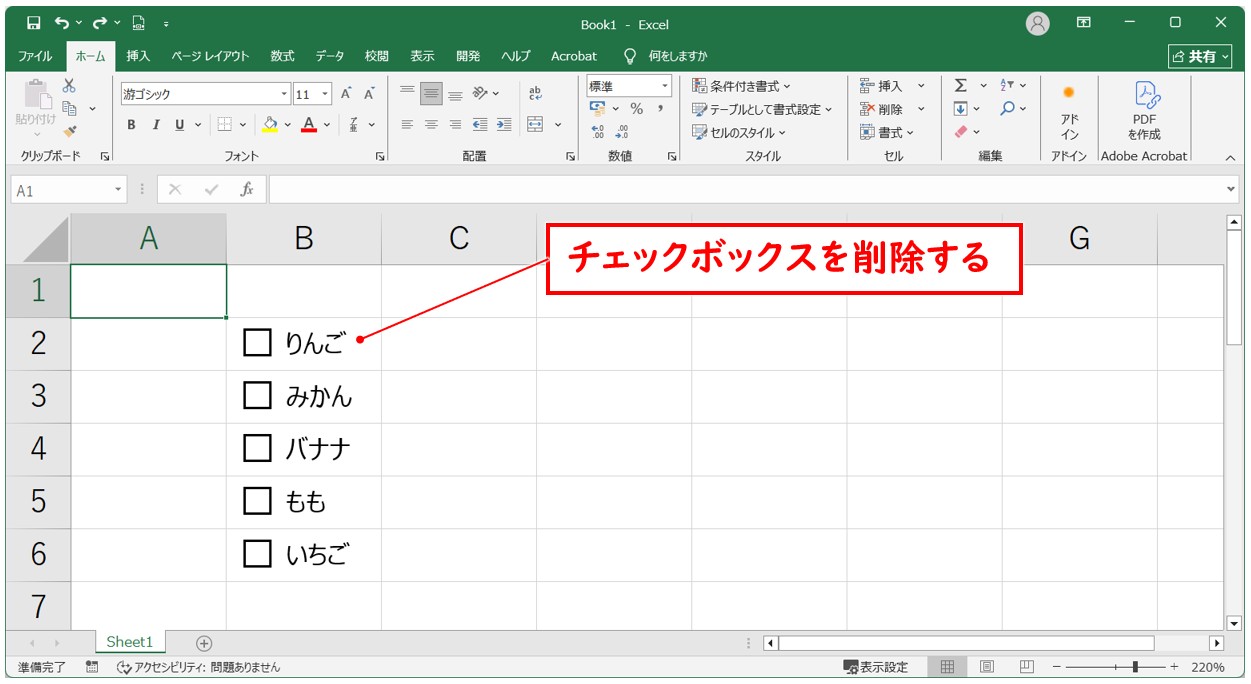The width and height of the screenshot is (1251, 684).
Task: Check the りんご checkbox
Action: [258, 344]
